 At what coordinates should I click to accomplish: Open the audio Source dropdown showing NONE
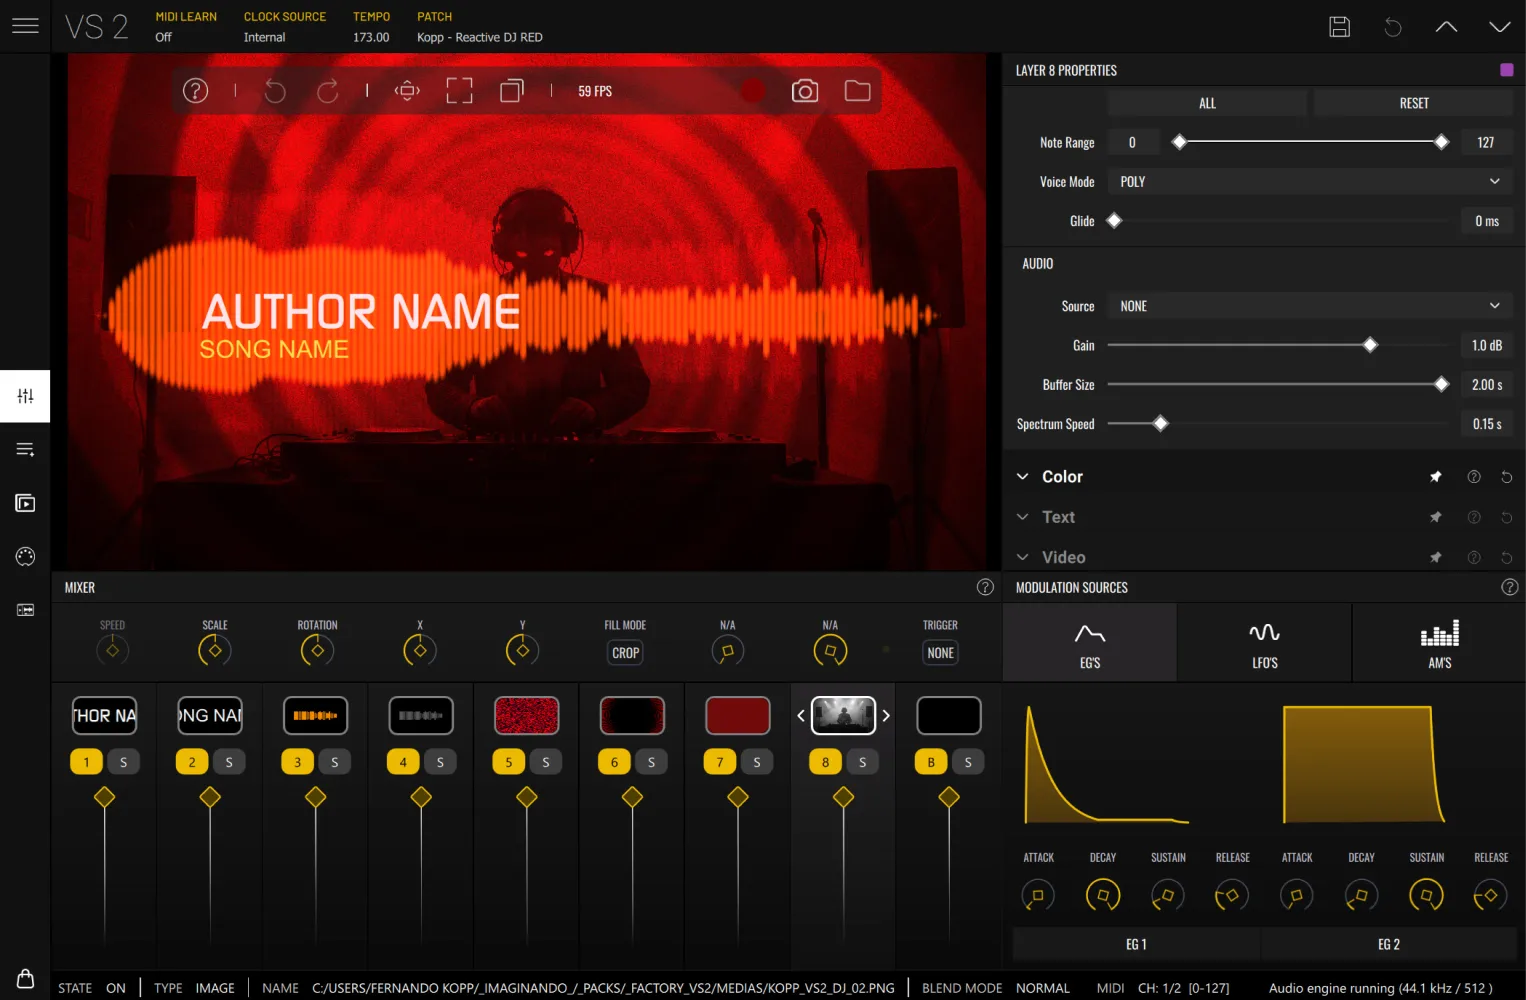click(x=1309, y=305)
